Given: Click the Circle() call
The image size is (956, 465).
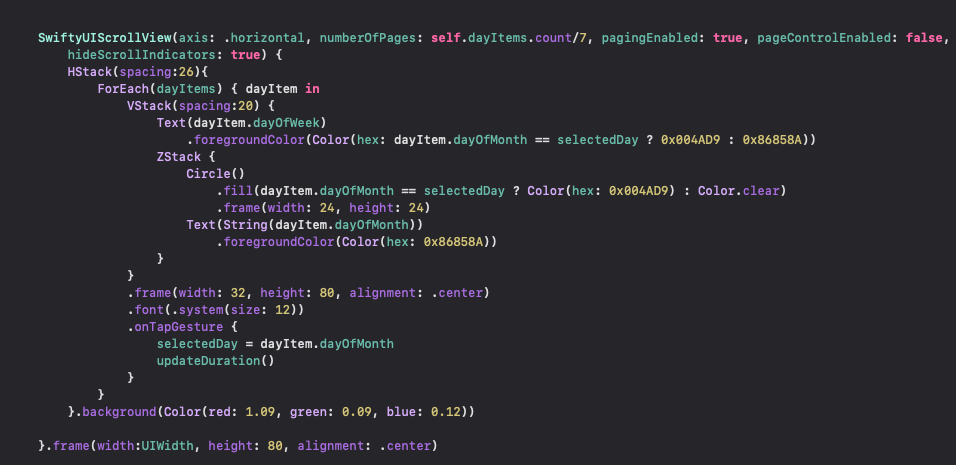Looking at the screenshot, I should click(x=216, y=174).
